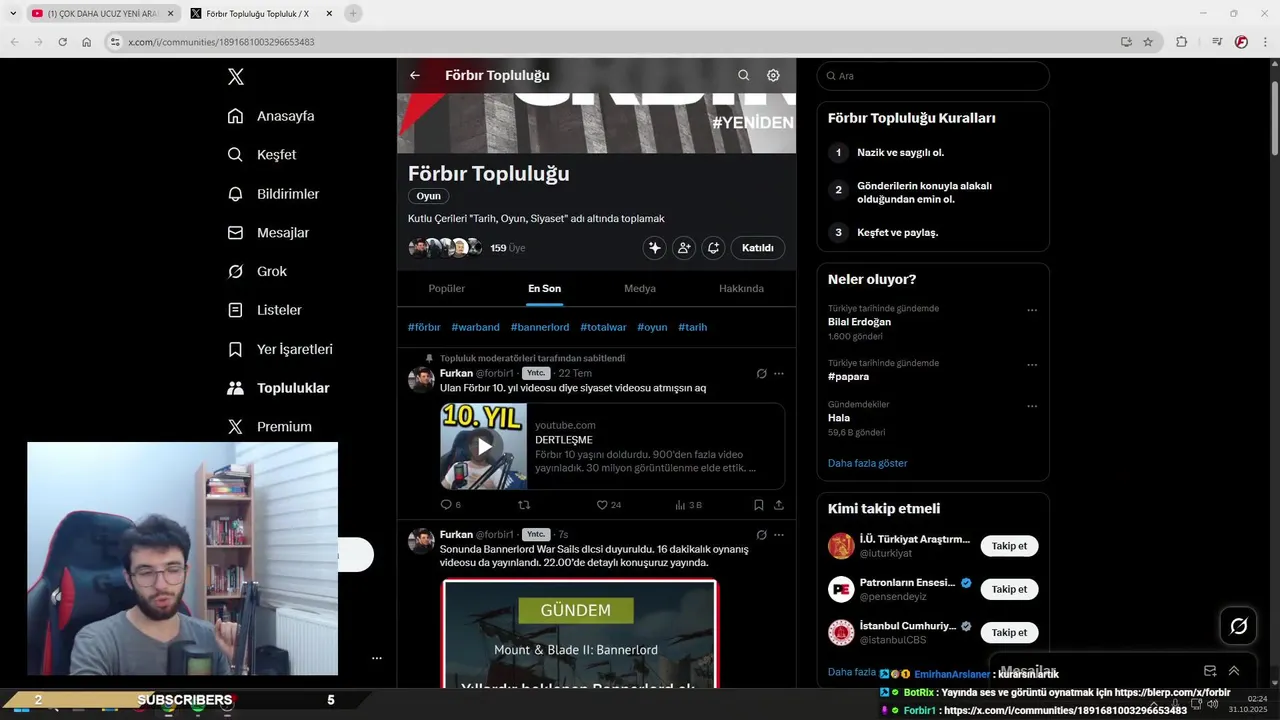Click Grok icon on Bannerlord War Sails post
This screenshot has width=1280, height=720.
click(x=761, y=535)
